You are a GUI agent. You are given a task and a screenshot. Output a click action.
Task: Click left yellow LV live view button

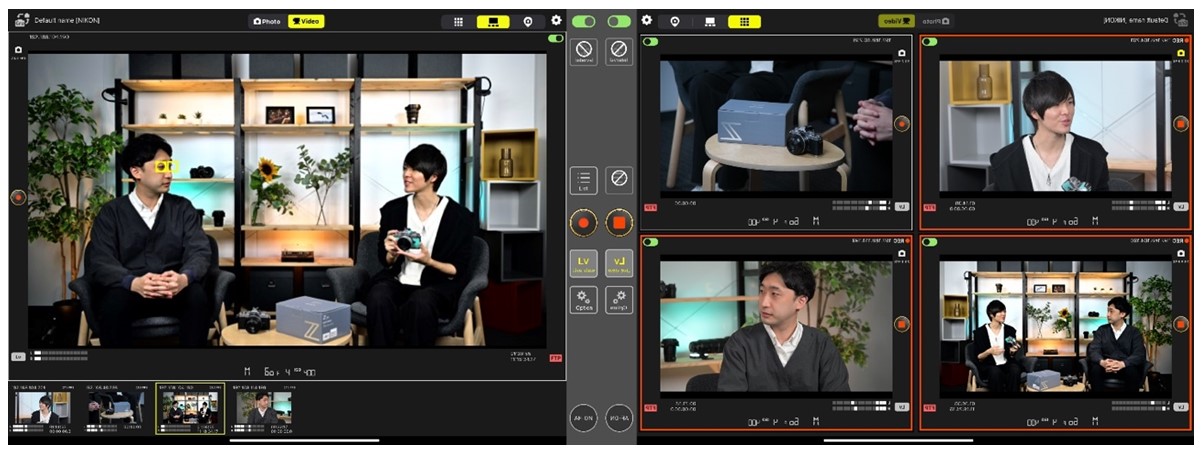point(584,262)
